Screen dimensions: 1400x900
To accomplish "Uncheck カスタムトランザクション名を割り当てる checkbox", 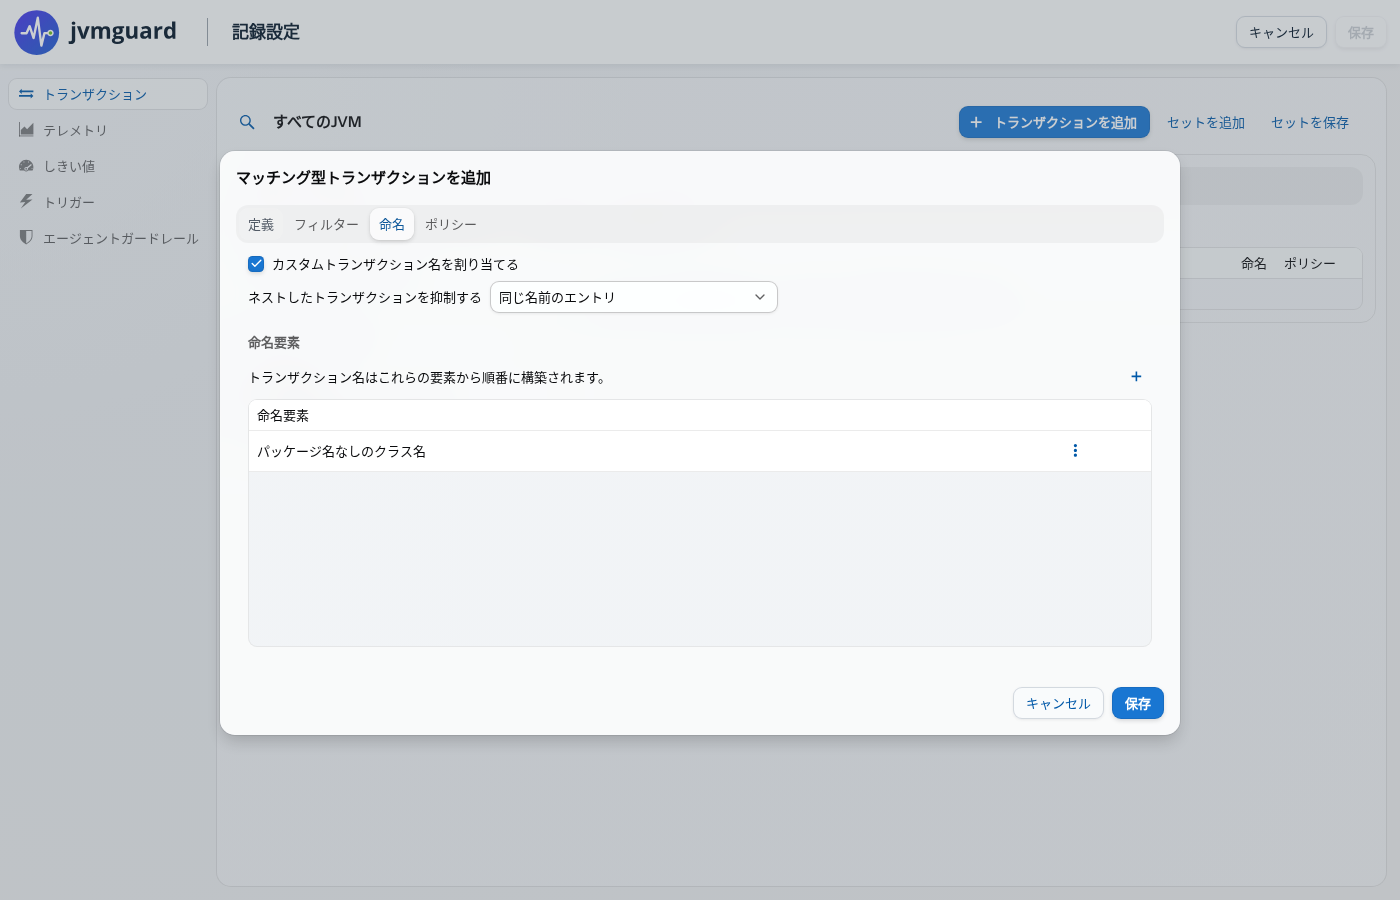I will pyautogui.click(x=256, y=264).
